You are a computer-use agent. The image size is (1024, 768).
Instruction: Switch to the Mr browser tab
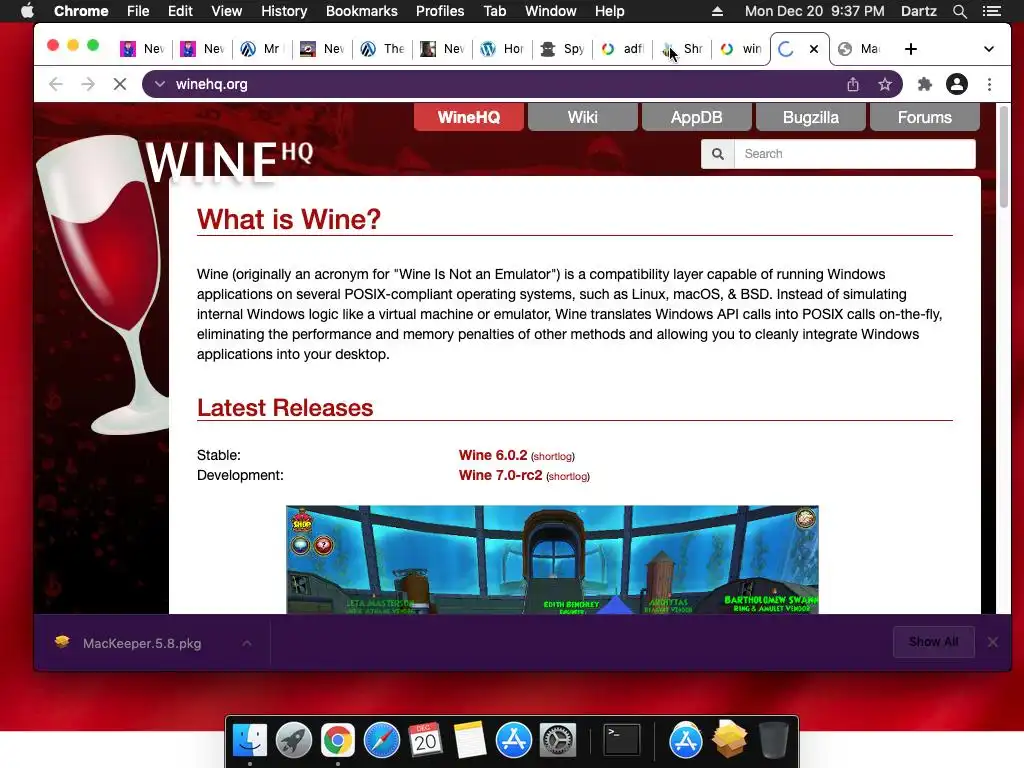click(262, 49)
